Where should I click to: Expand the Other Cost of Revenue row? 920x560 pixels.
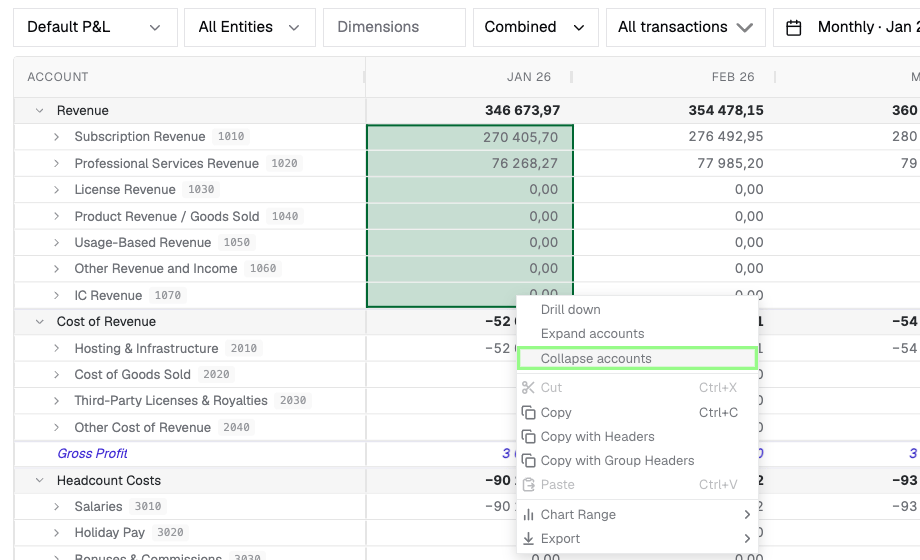point(56,427)
